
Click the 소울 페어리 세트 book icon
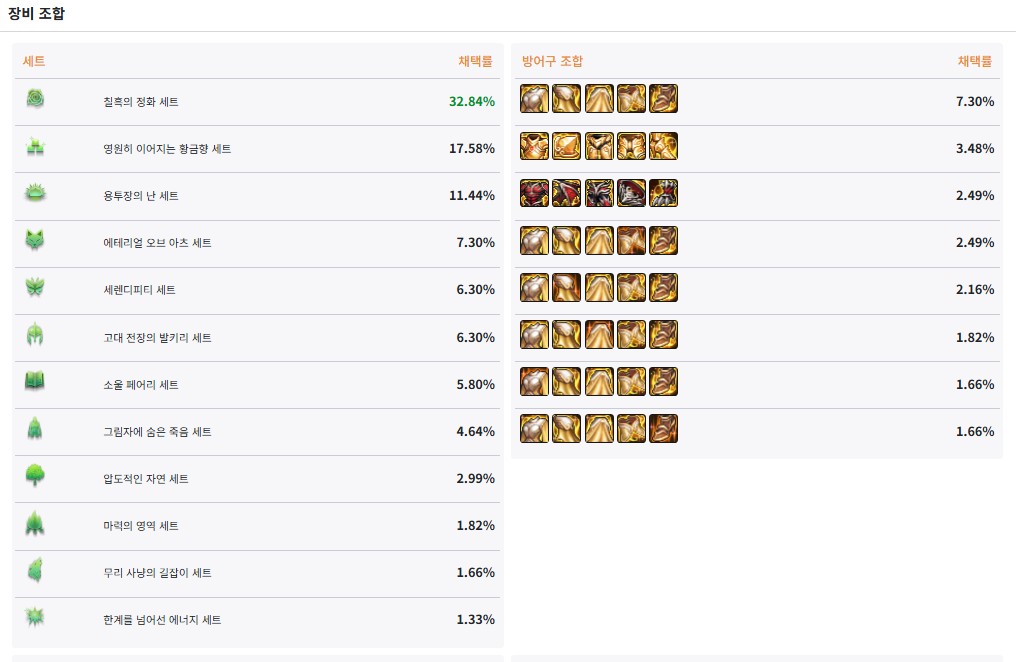[35, 382]
